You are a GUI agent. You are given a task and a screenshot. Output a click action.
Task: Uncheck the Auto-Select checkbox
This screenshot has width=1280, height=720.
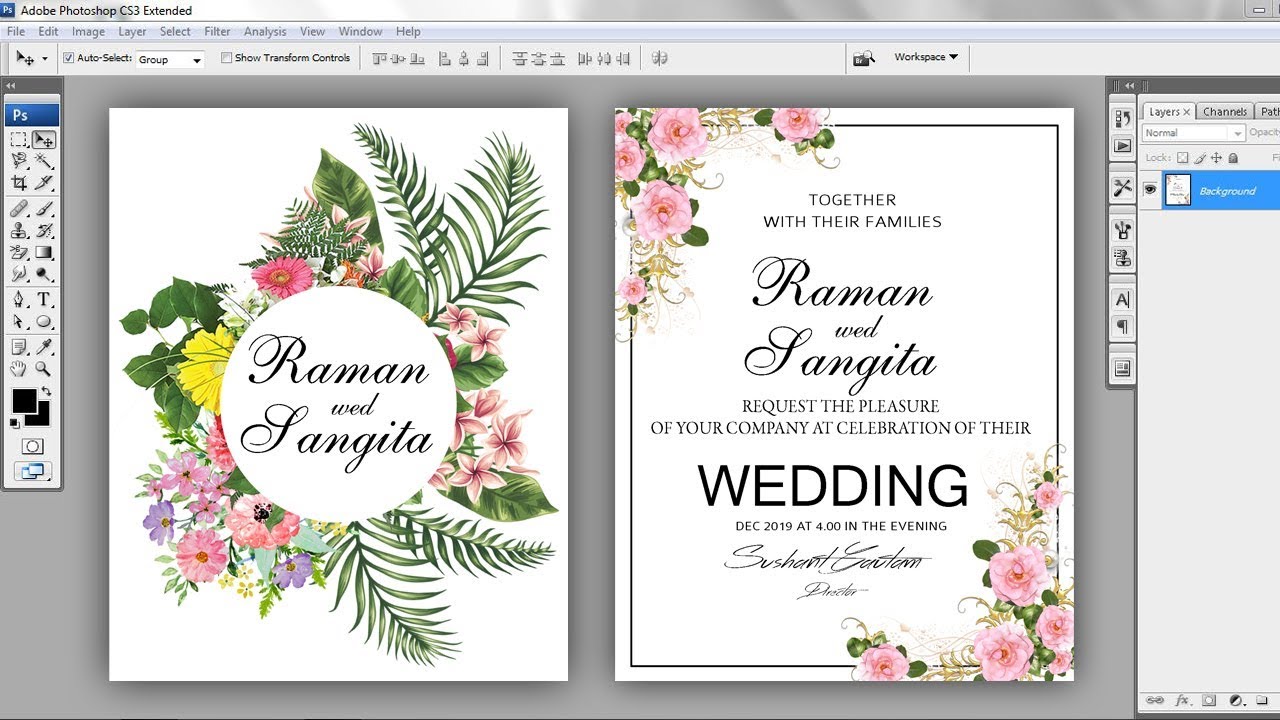68,58
